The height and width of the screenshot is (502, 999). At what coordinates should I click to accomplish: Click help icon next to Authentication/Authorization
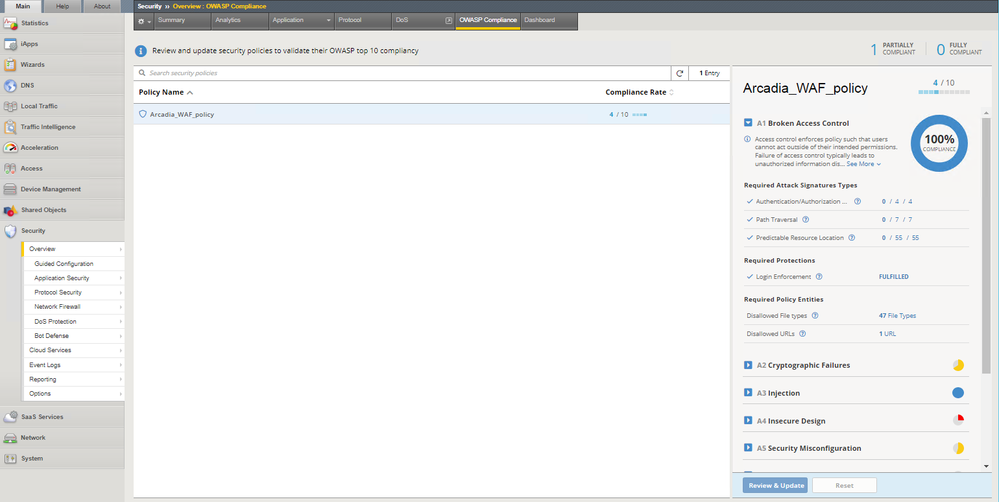[857, 201]
